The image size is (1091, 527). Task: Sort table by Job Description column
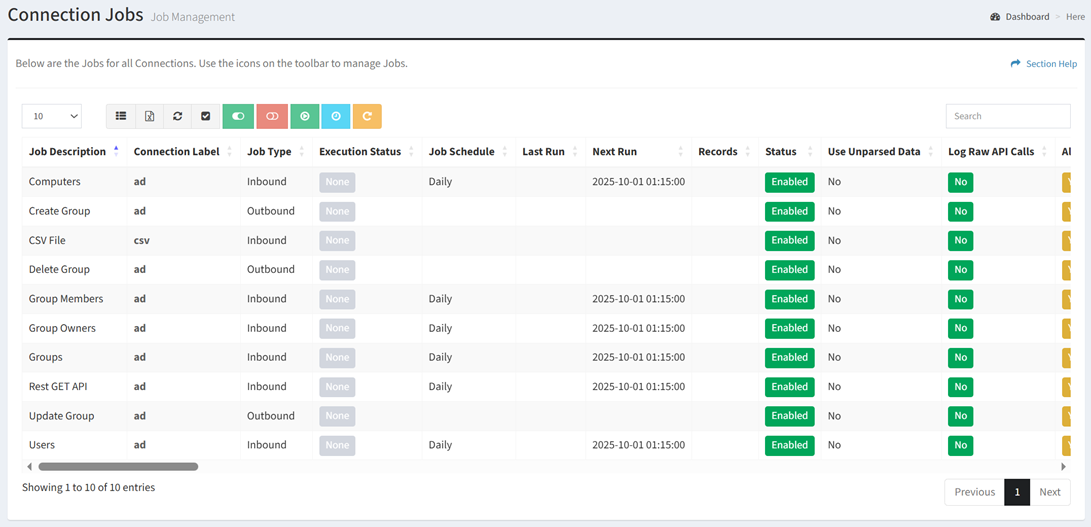point(67,152)
